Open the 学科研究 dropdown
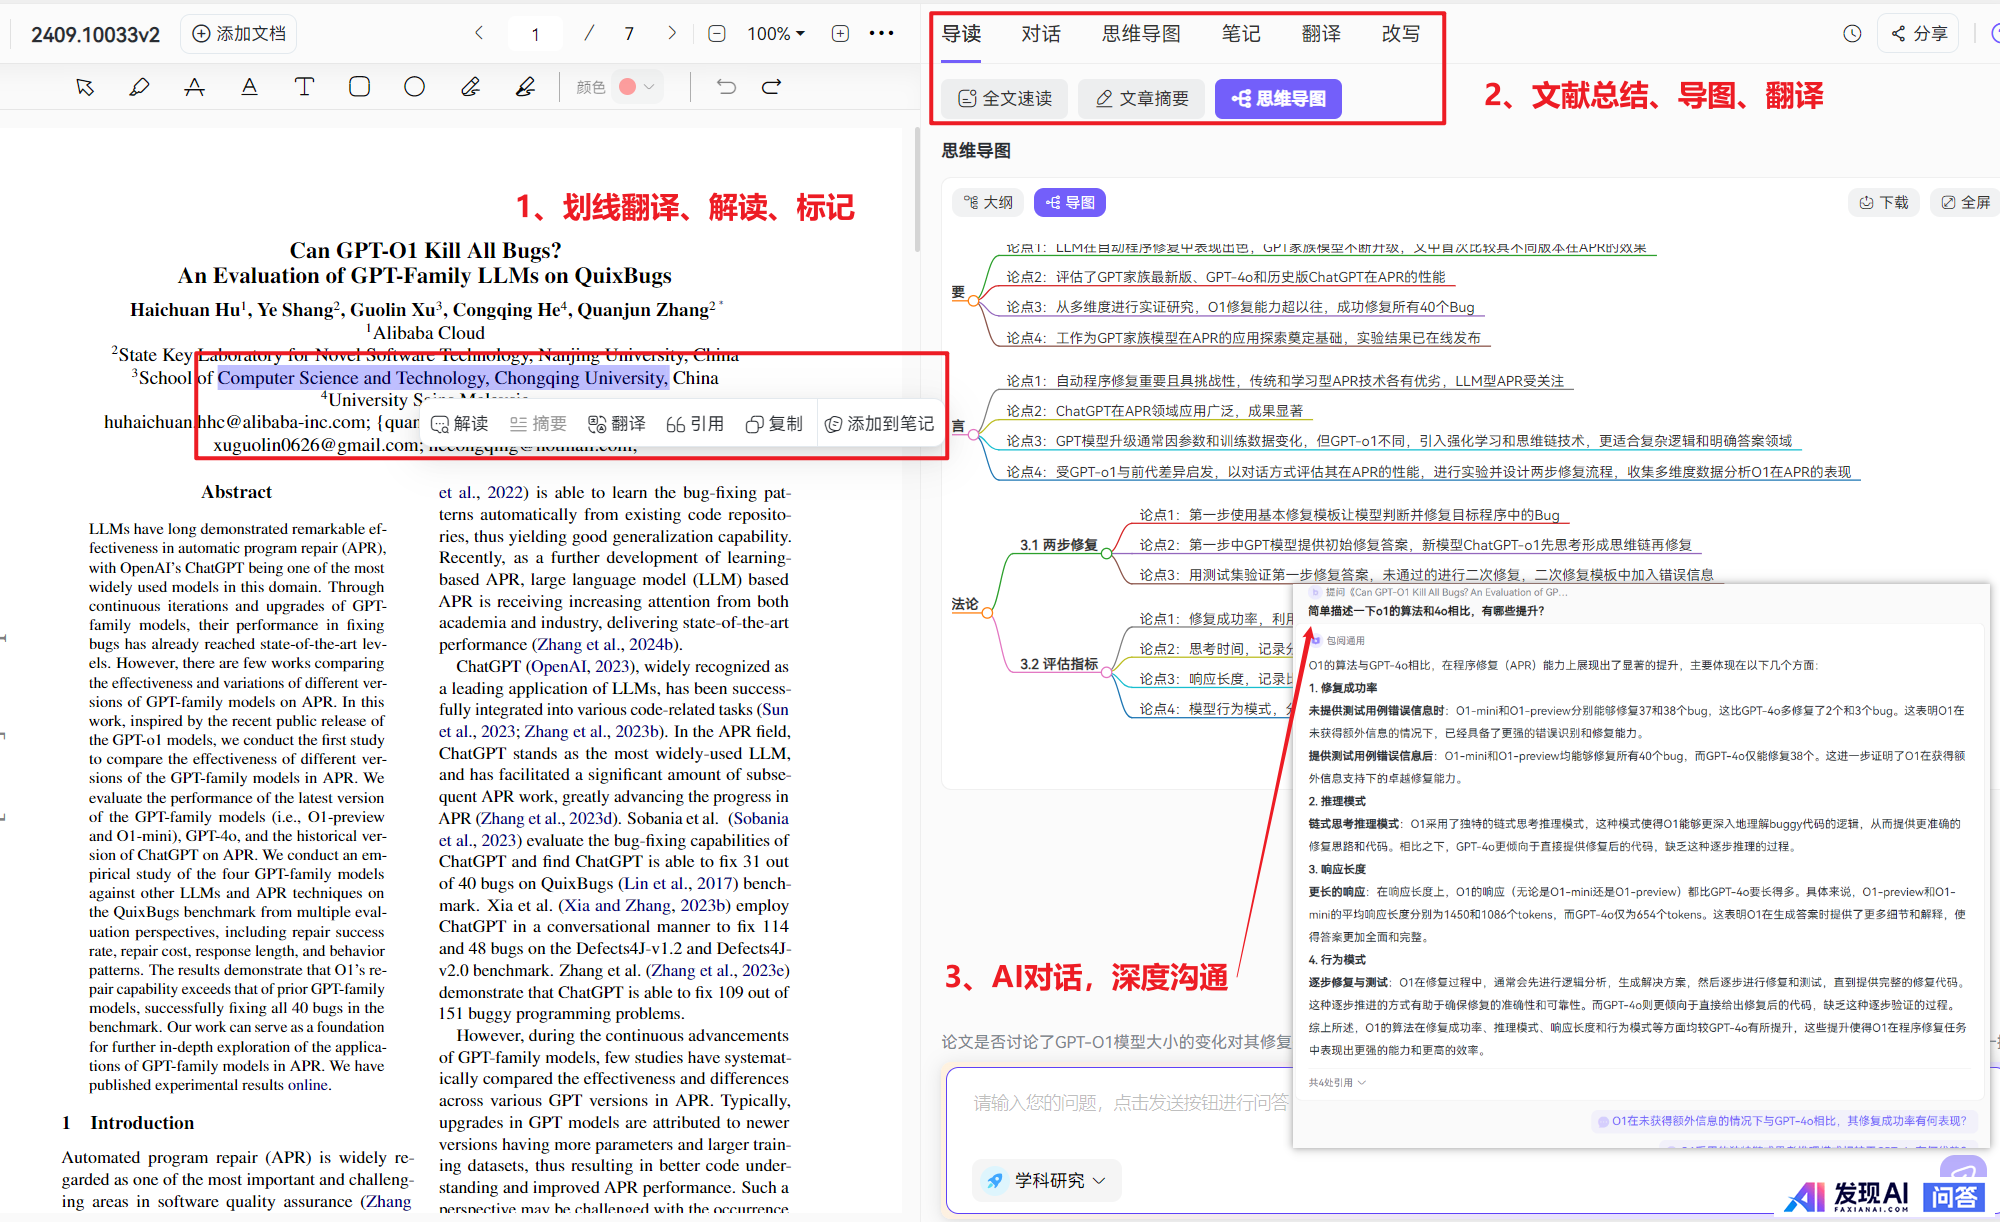The width and height of the screenshot is (2000, 1222). pyautogui.click(x=1047, y=1181)
